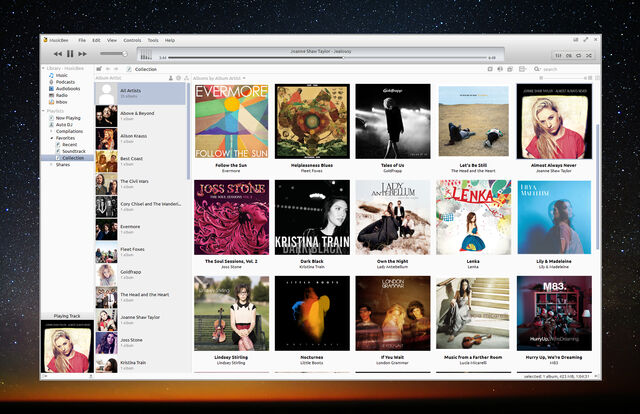
Task: Click the person icon in Album Artist header
Action: [171, 78]
